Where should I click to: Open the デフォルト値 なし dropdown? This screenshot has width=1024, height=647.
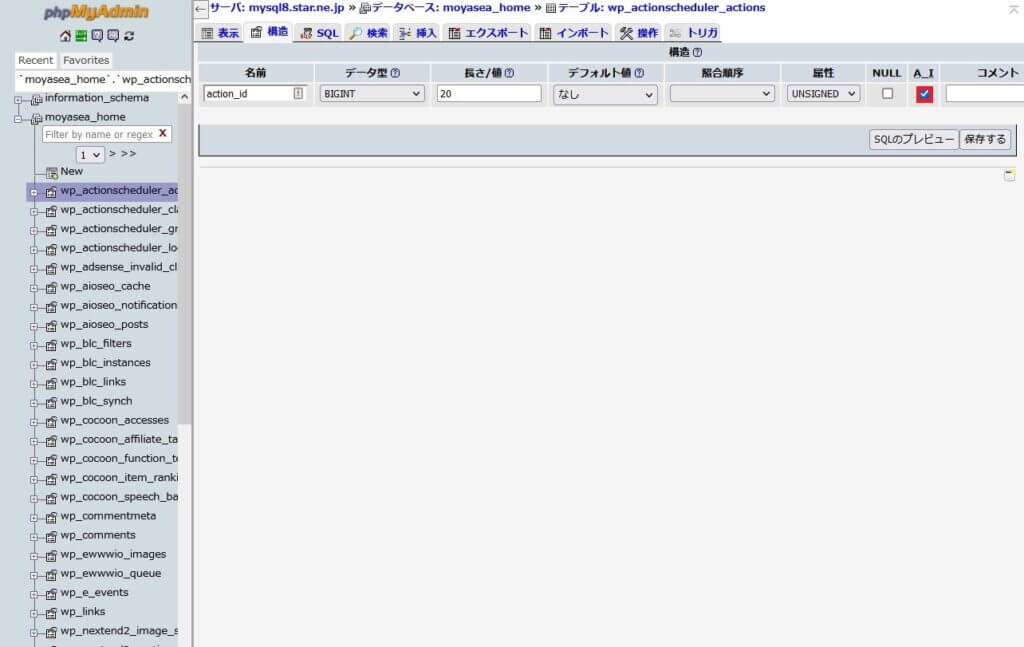pos(604,94)
